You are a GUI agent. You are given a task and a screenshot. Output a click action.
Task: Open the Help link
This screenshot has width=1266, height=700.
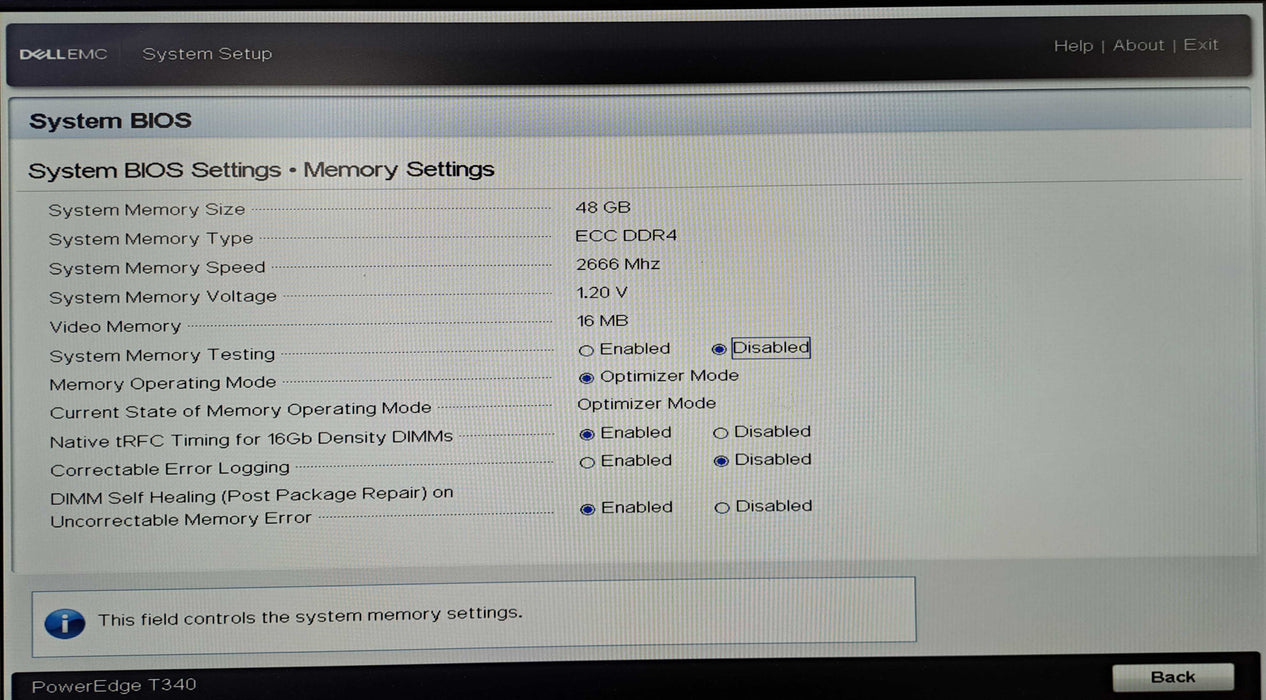[1073, 46]
